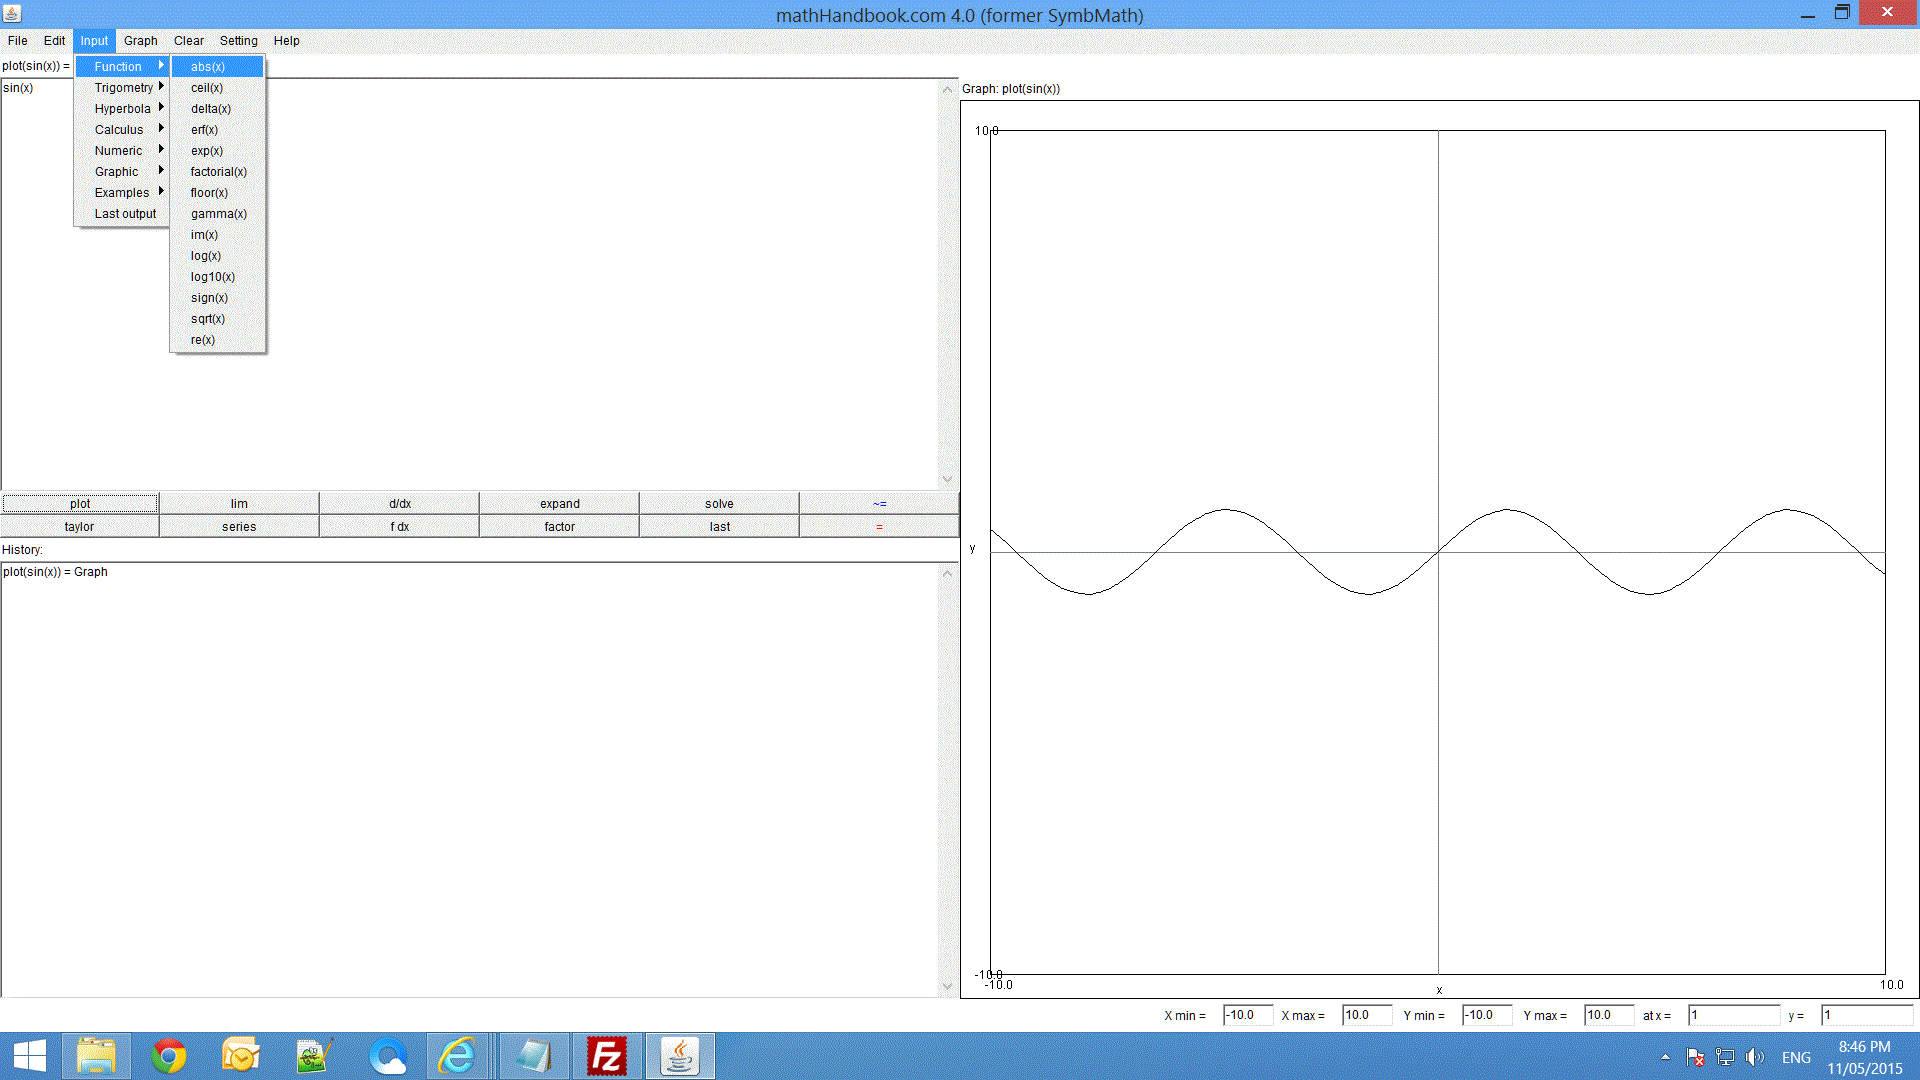The image size is (1920, 1080).
Task: Click the Graph menu in menubar
Action: pos(140,40)
